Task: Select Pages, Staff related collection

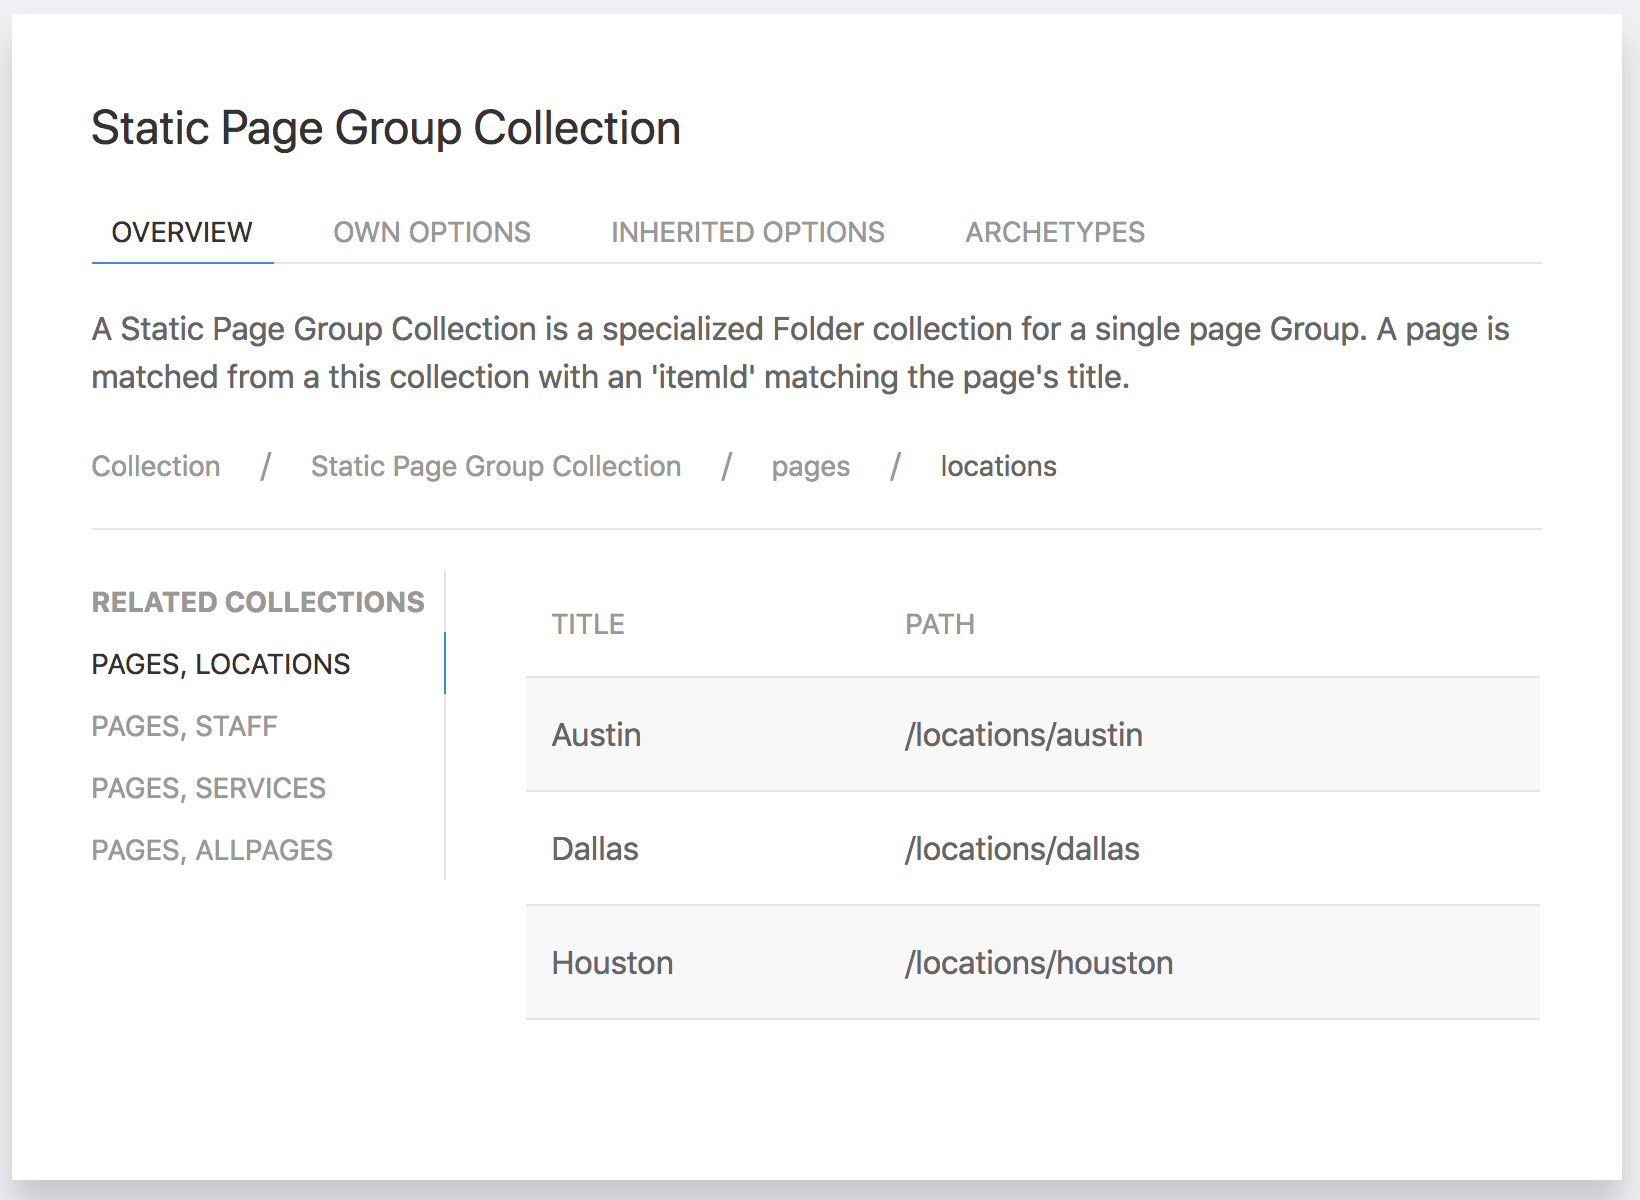Action: [x=184, y=726]
